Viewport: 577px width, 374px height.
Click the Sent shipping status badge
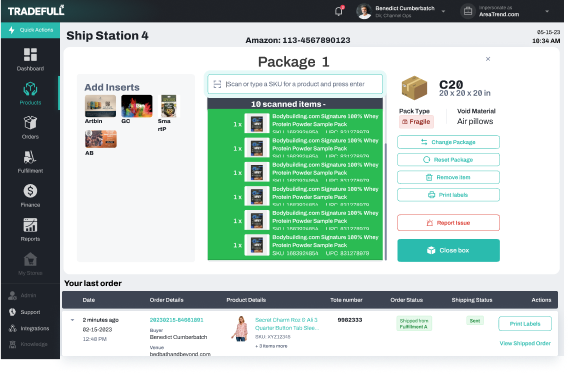point(475,321)
